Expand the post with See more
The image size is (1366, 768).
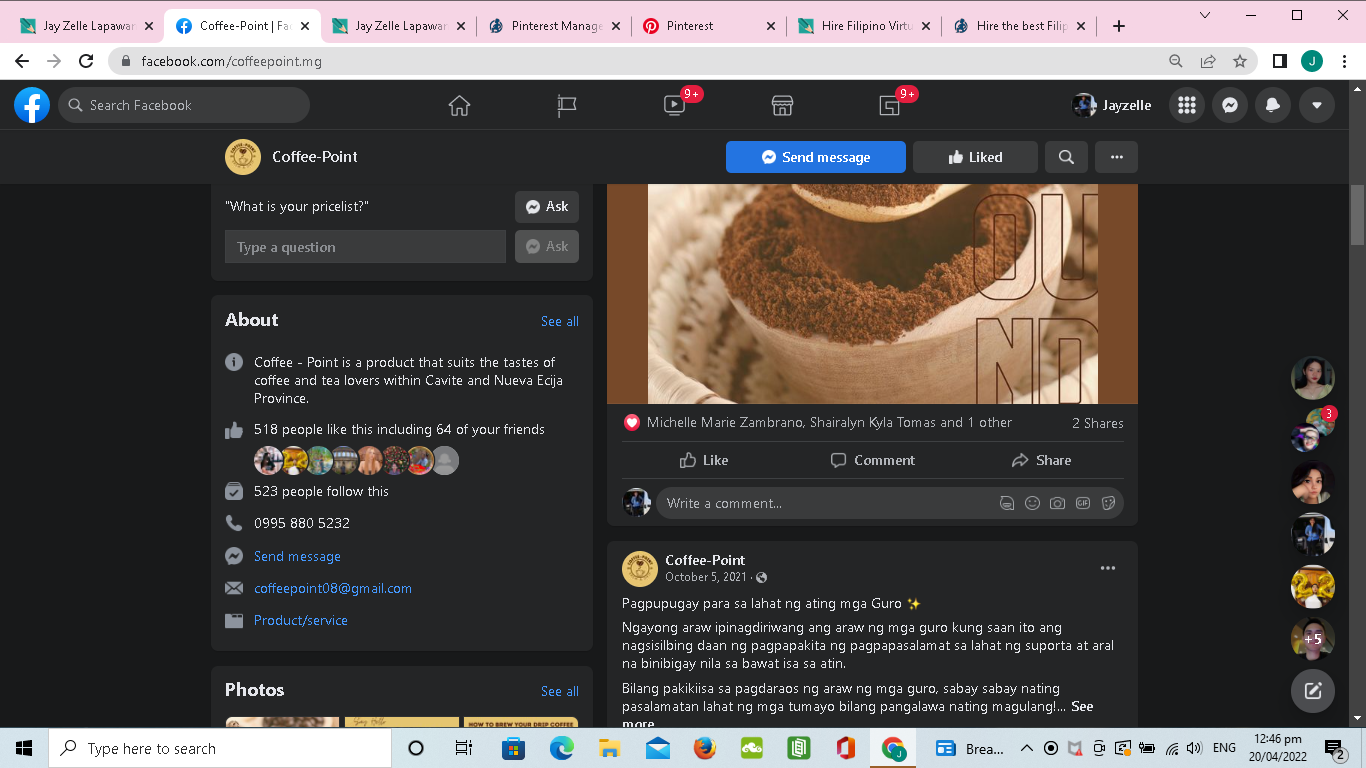[1082, 706]
